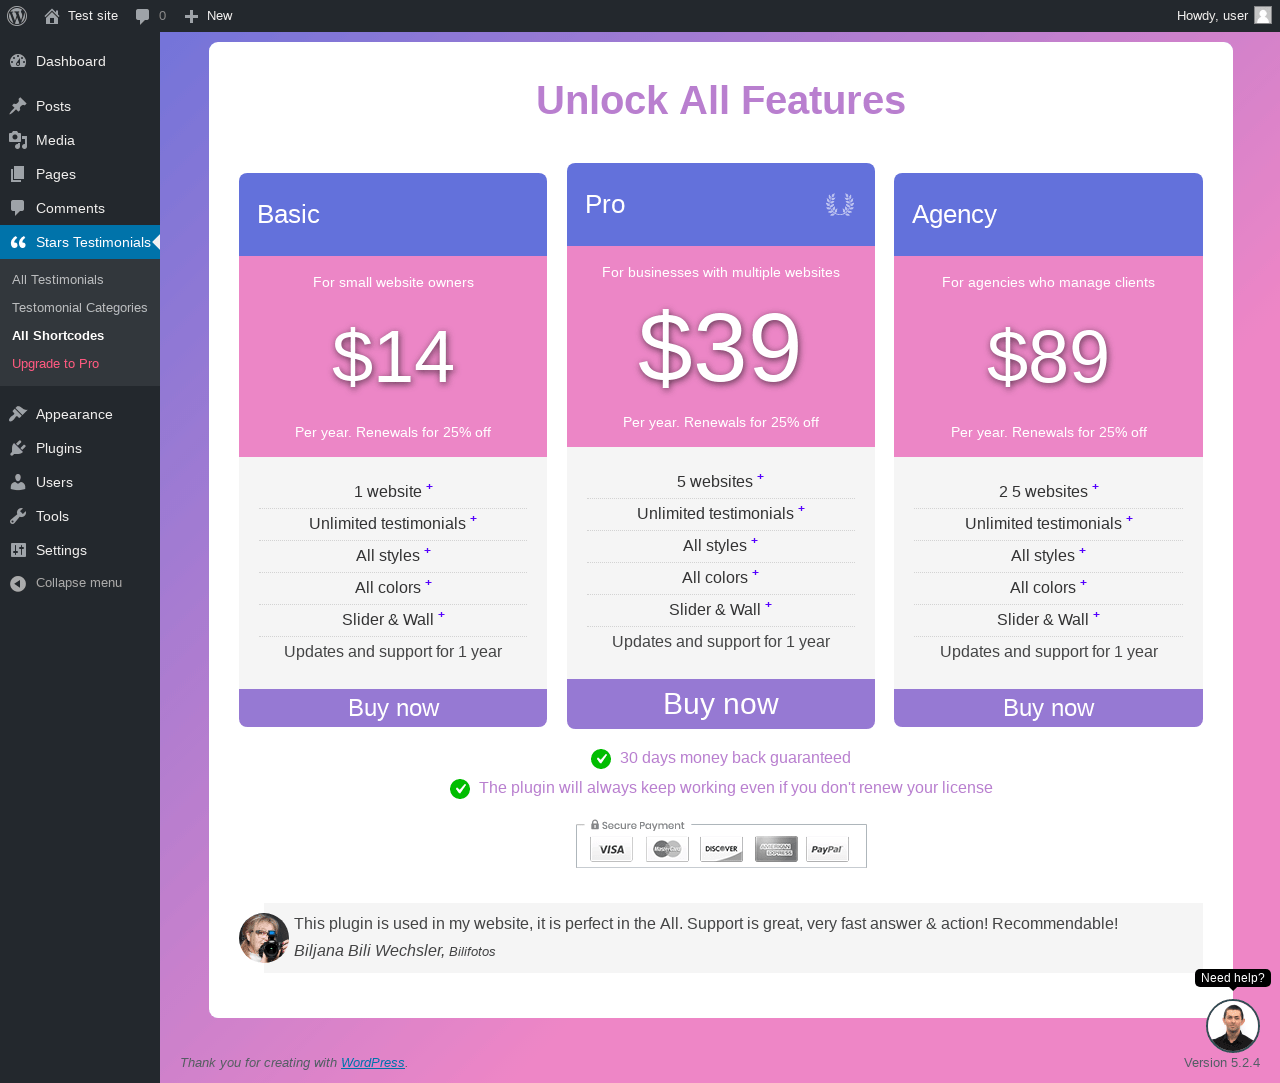Click the Dashboard gauge icon
This screenshot has width=1280, height=1083.
coord(18,61)
